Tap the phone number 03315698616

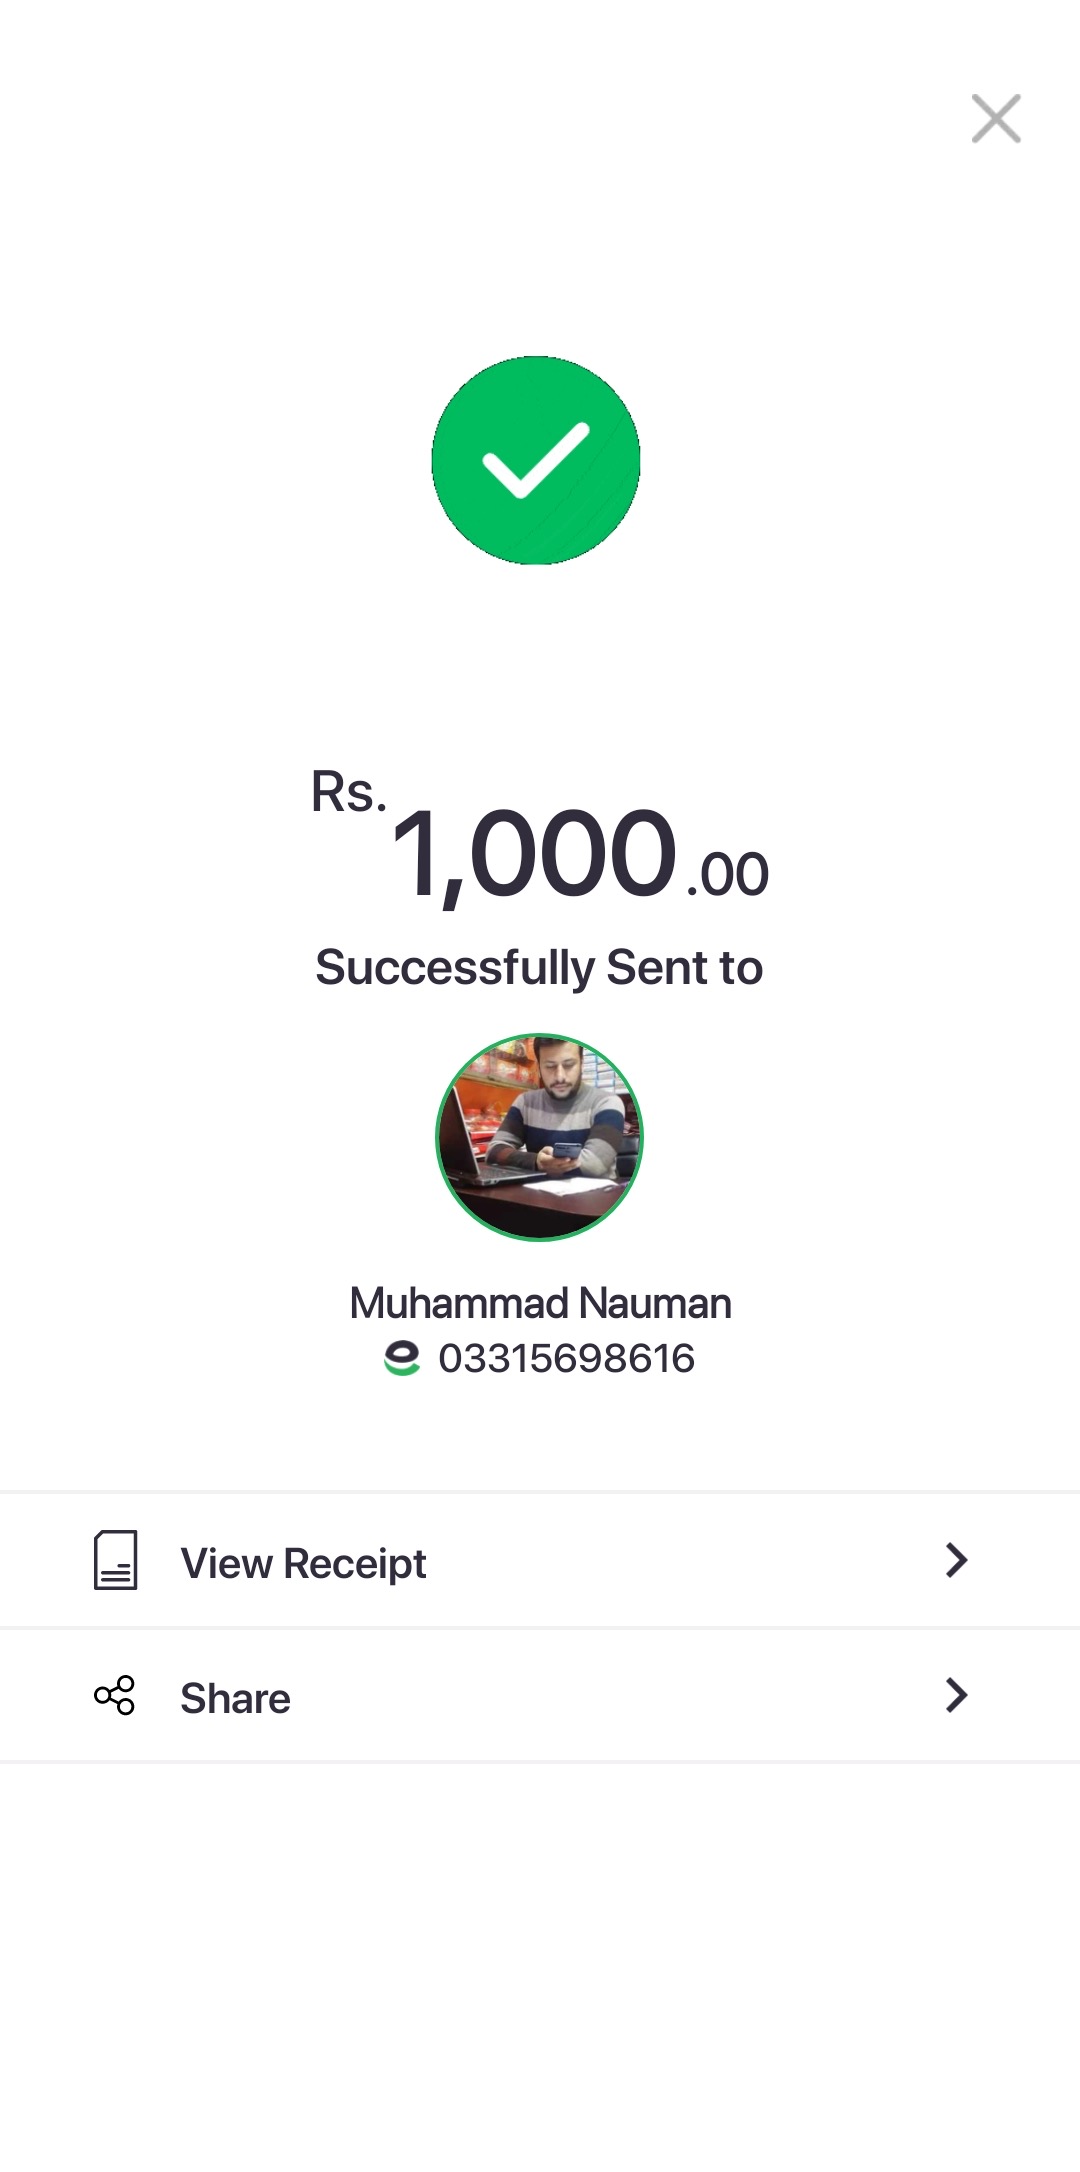point(566,1358)
